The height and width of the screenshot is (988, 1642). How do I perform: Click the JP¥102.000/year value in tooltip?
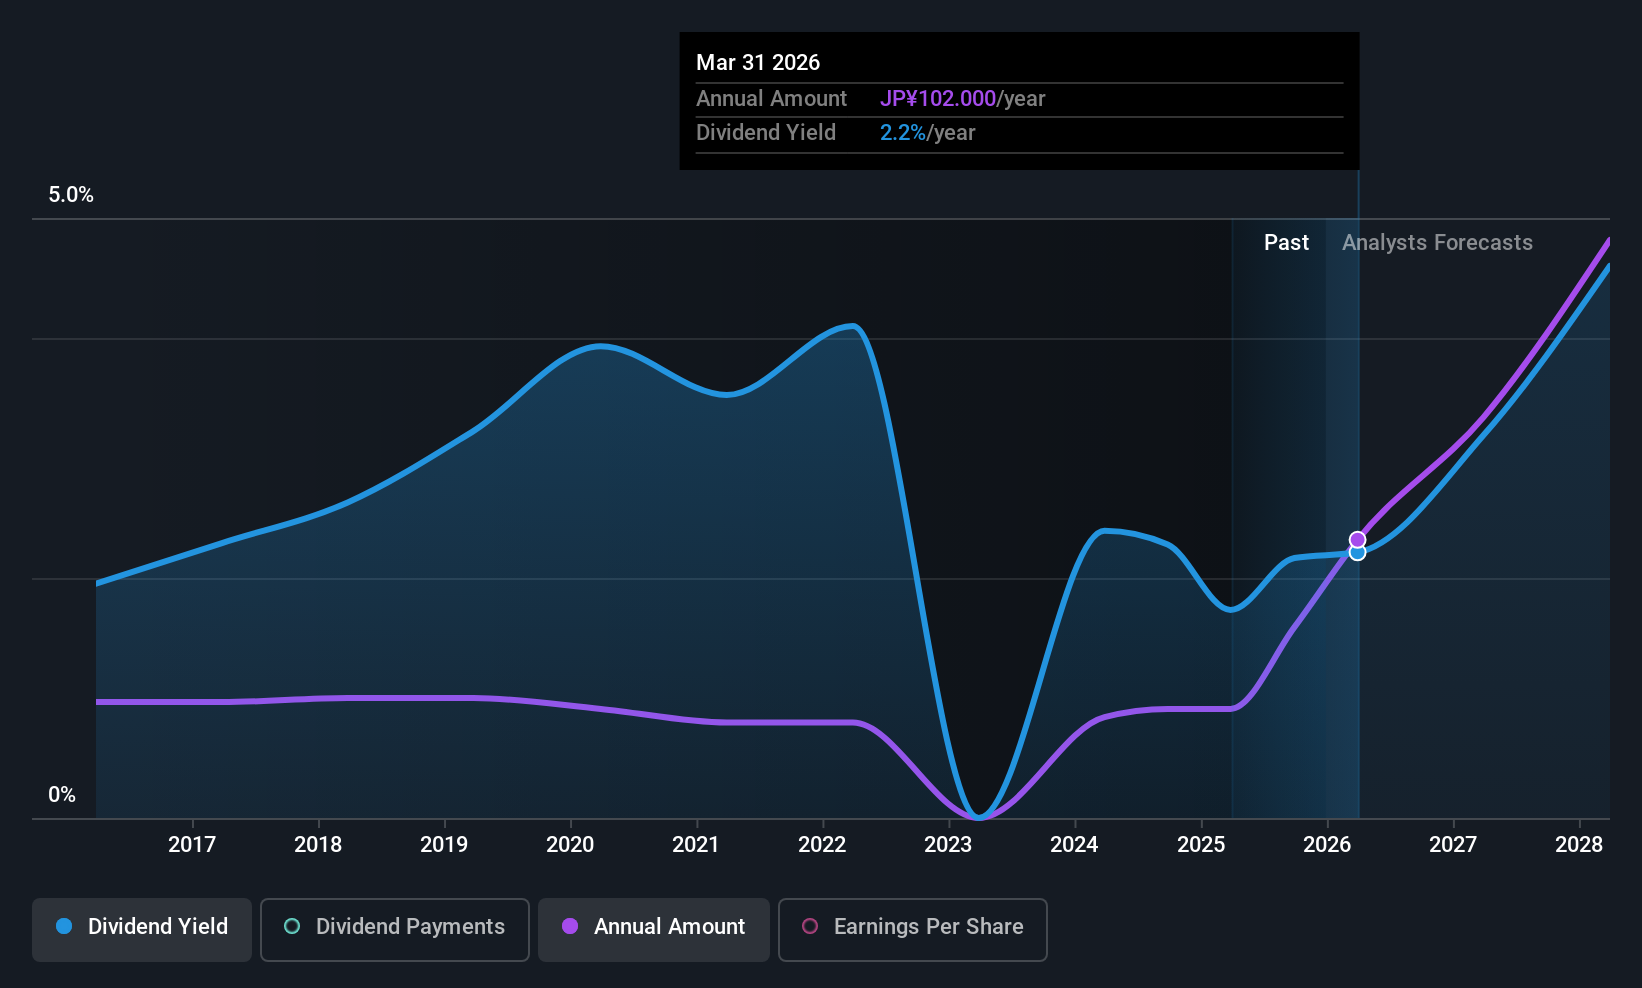click(962, 98)
